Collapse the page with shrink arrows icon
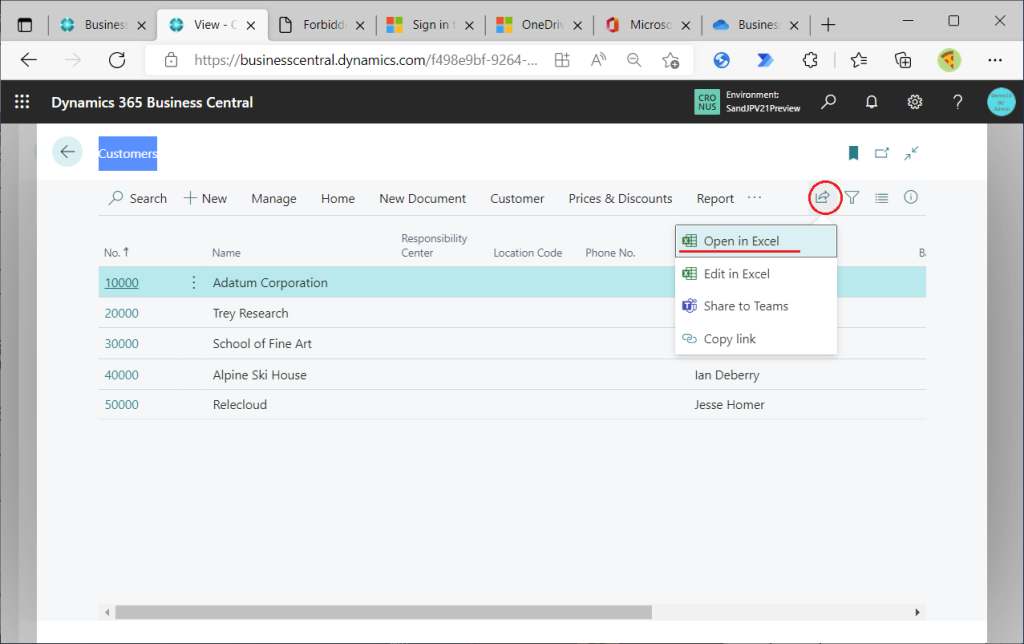Viewport: 1024px width, 644px height. coord(911,153)
